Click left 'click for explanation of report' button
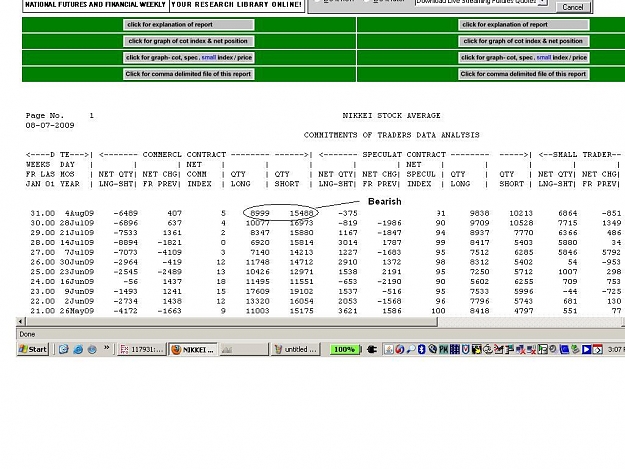Screen dimensions: 625x469 189,25
